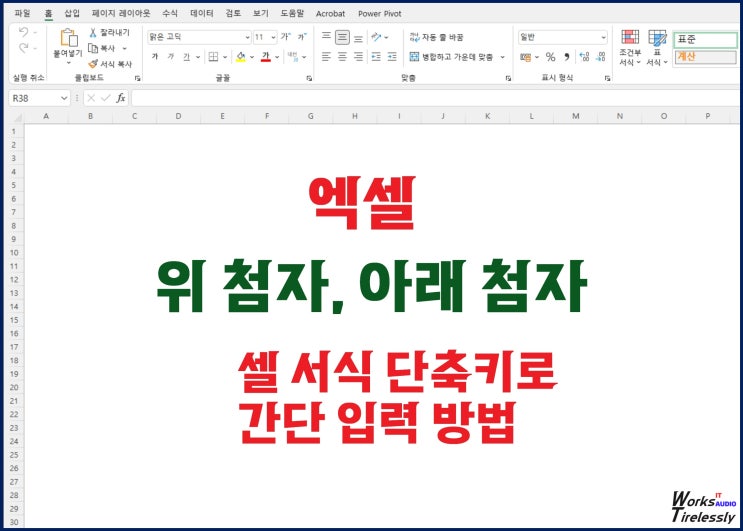Decrease indent icon
The image size is (743, 531).
376,57
